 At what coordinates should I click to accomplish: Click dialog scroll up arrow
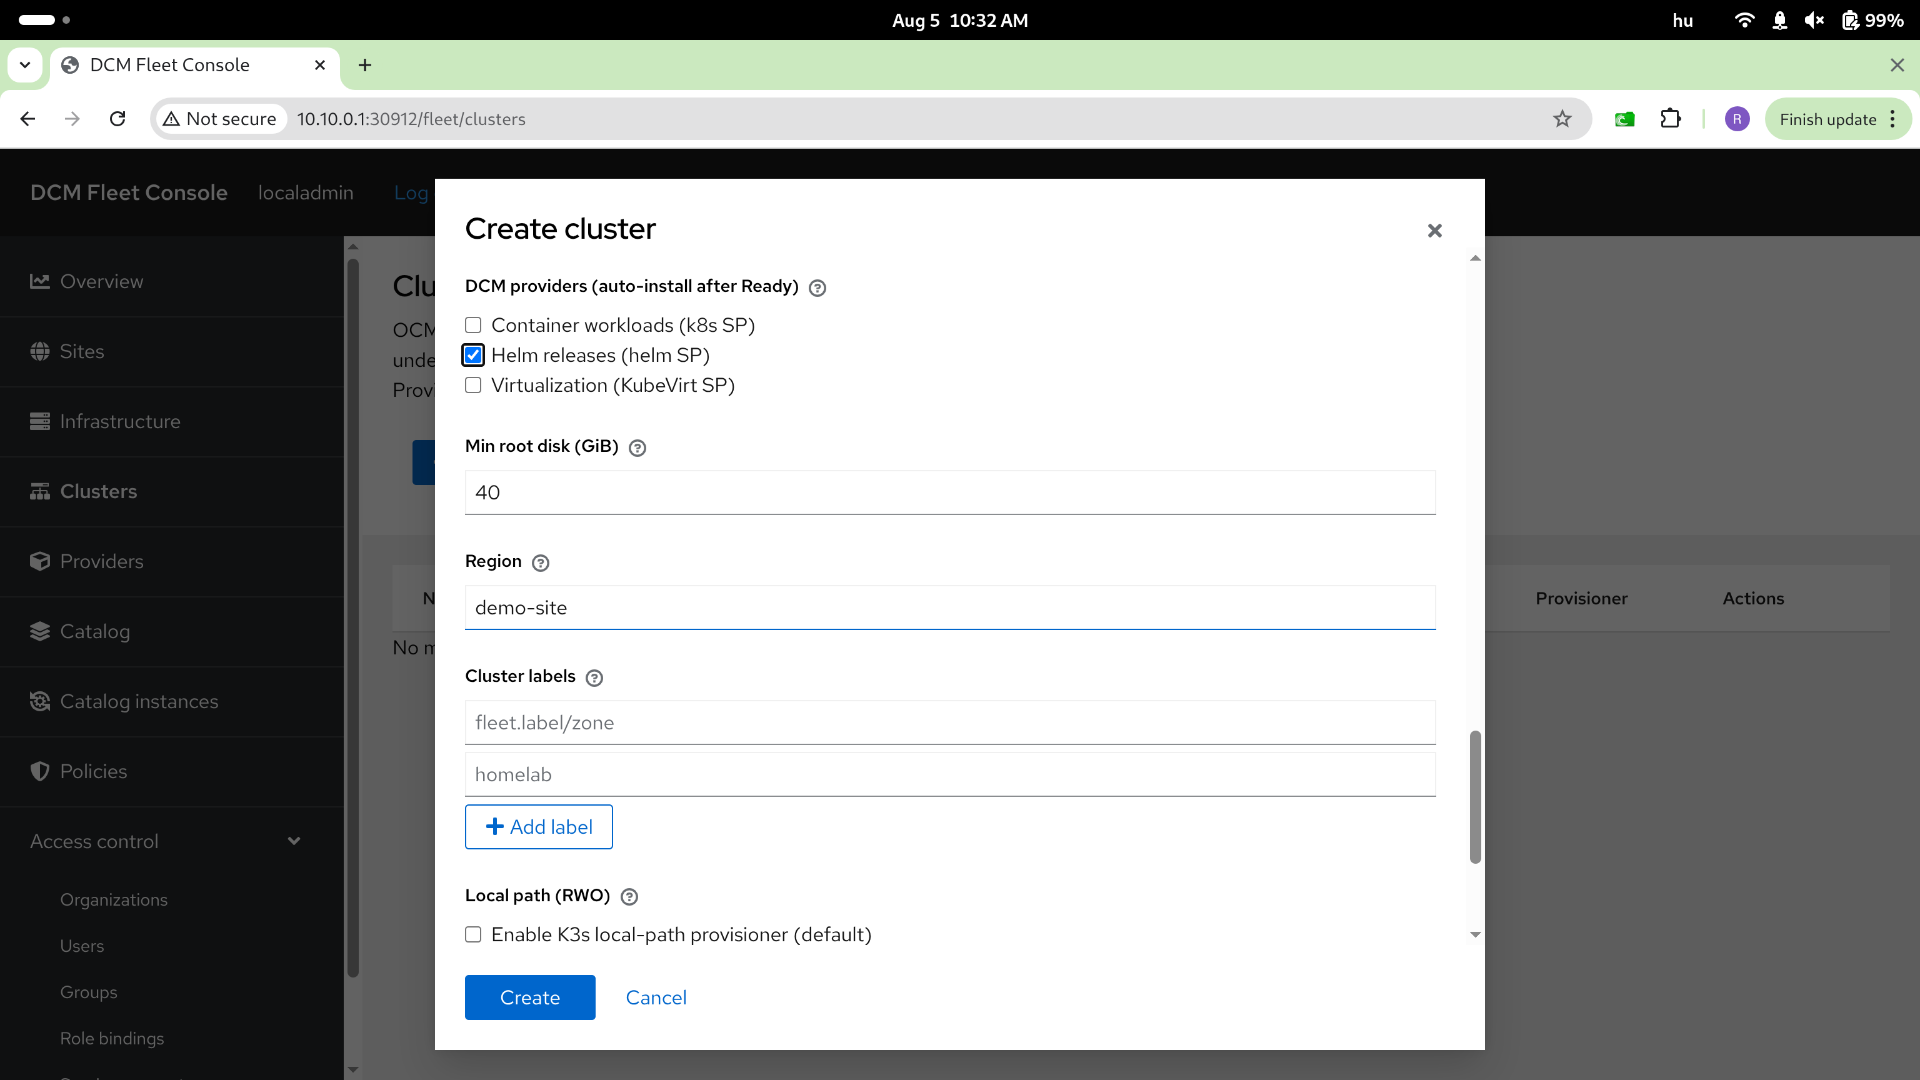click(1475, 259)
